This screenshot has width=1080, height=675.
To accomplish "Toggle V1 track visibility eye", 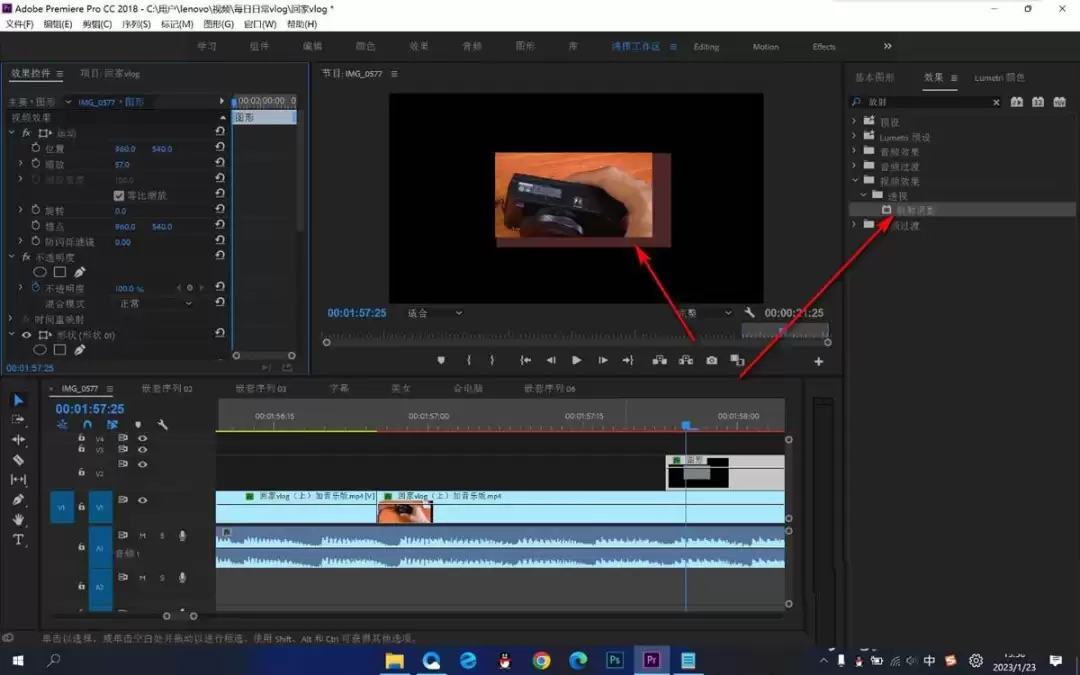I will [x=143, y=500].
